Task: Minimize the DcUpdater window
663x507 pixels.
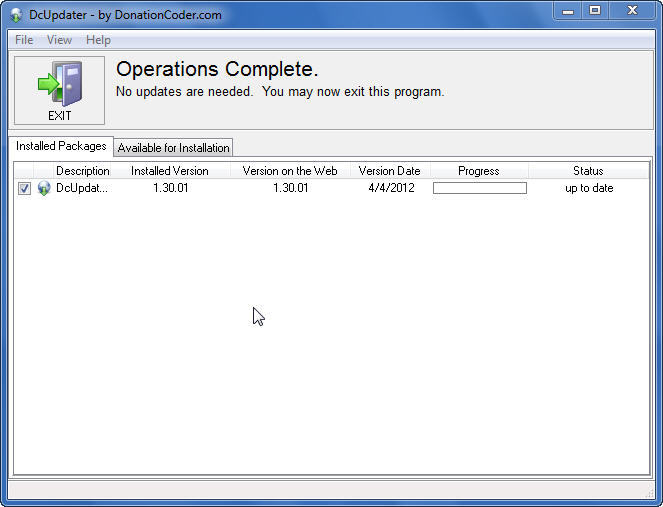Action: click(x=567, y=11)
